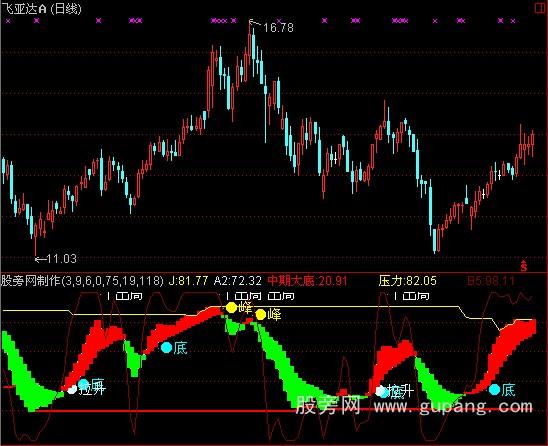Click the 中期大底:20.91 reading
Viewport: 548px width, 446px height.
click(x=308, y=281)
